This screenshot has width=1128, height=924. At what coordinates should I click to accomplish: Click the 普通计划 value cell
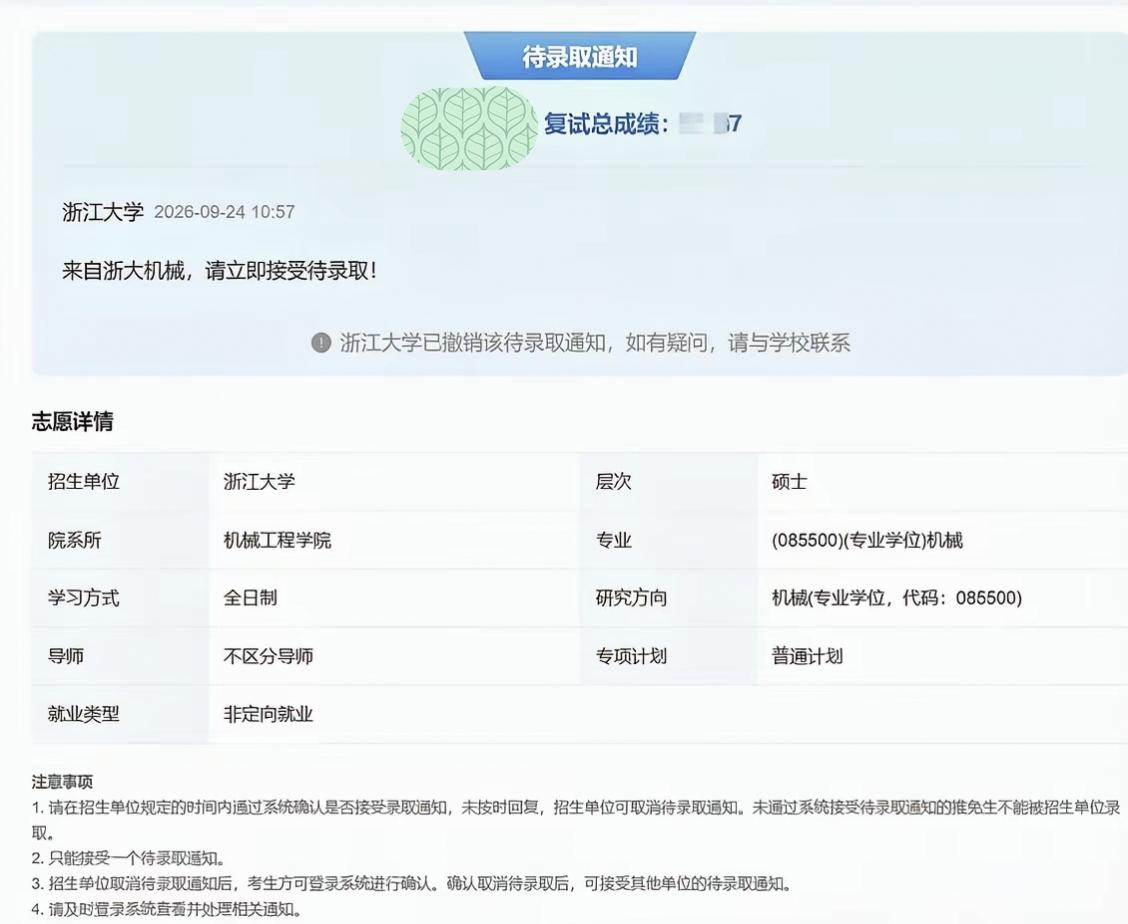(x=943, y=656)
